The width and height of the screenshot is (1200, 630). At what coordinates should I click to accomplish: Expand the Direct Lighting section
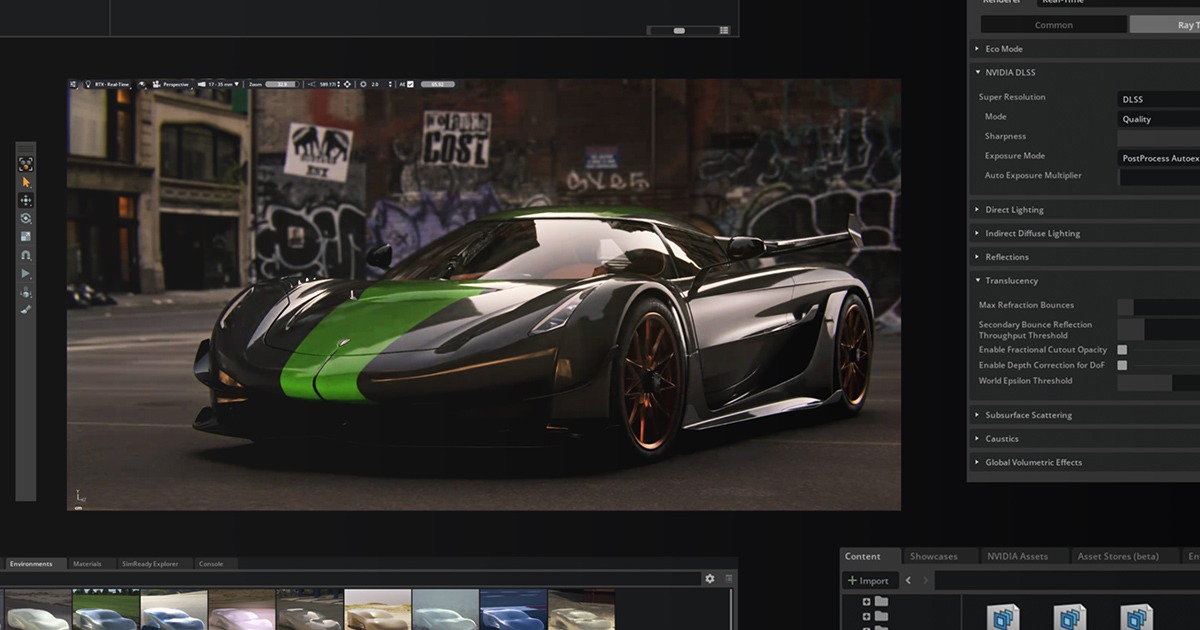1014,210
